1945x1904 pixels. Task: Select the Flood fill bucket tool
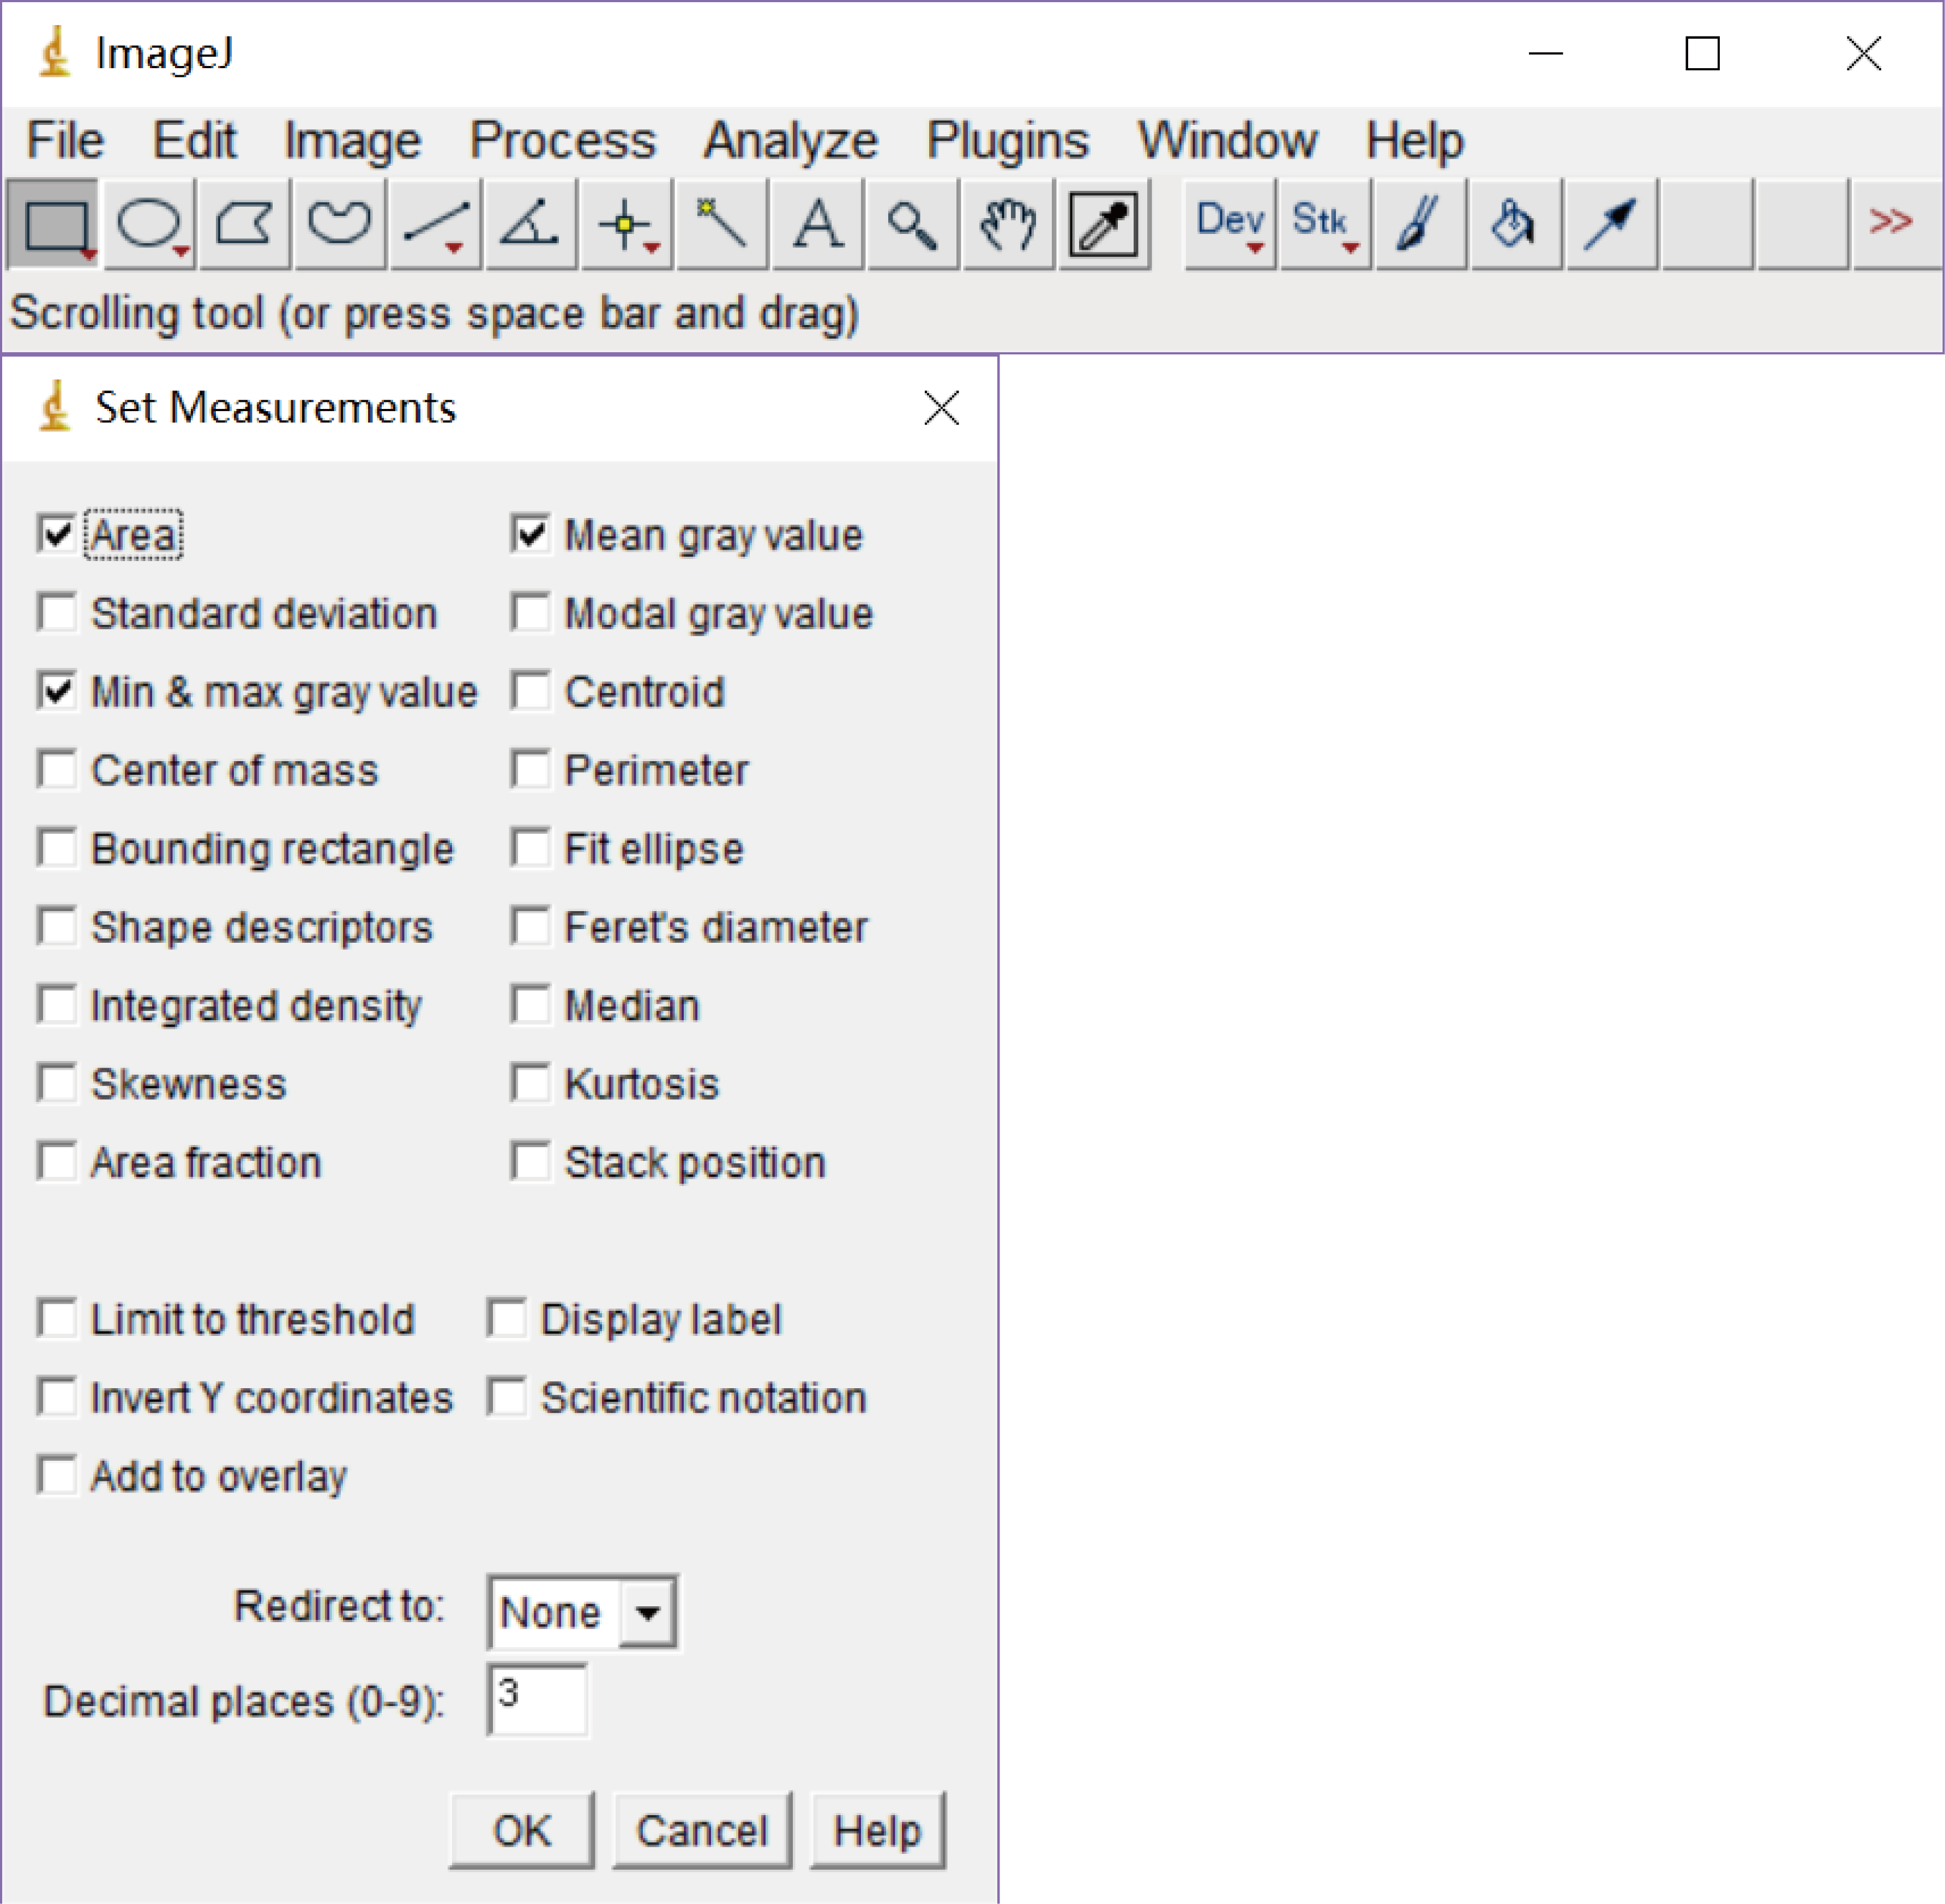point(1517,224)
